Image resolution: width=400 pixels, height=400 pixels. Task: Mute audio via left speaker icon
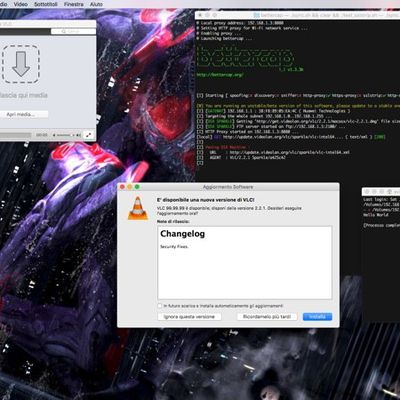[54, 135]
